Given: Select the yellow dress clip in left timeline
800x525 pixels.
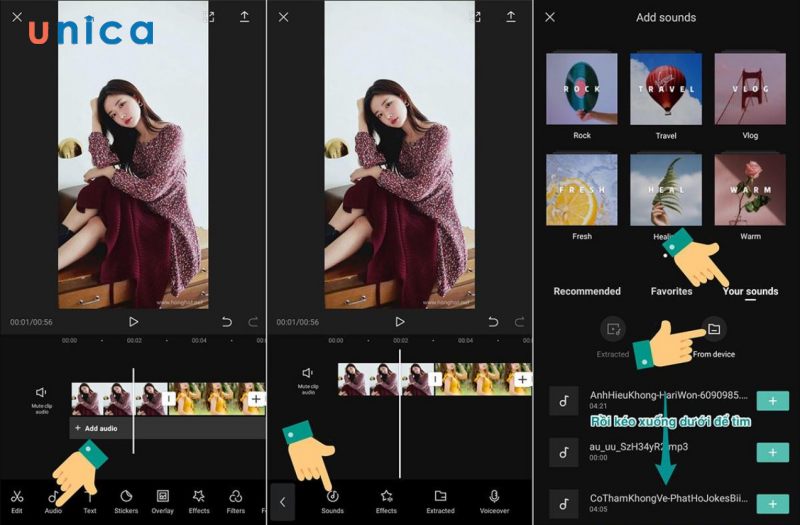Looking at the screenshot, I should (216, 398).
